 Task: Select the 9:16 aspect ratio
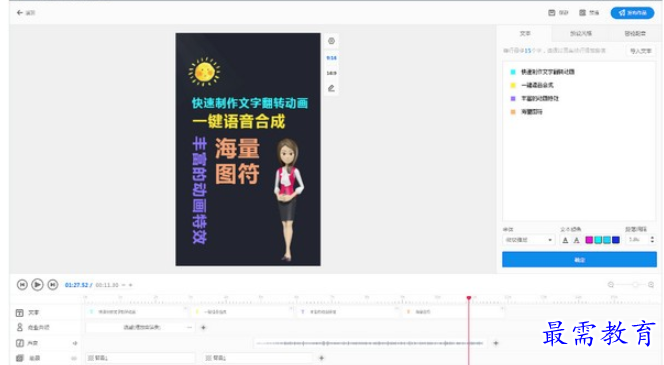tap(331, 58)
